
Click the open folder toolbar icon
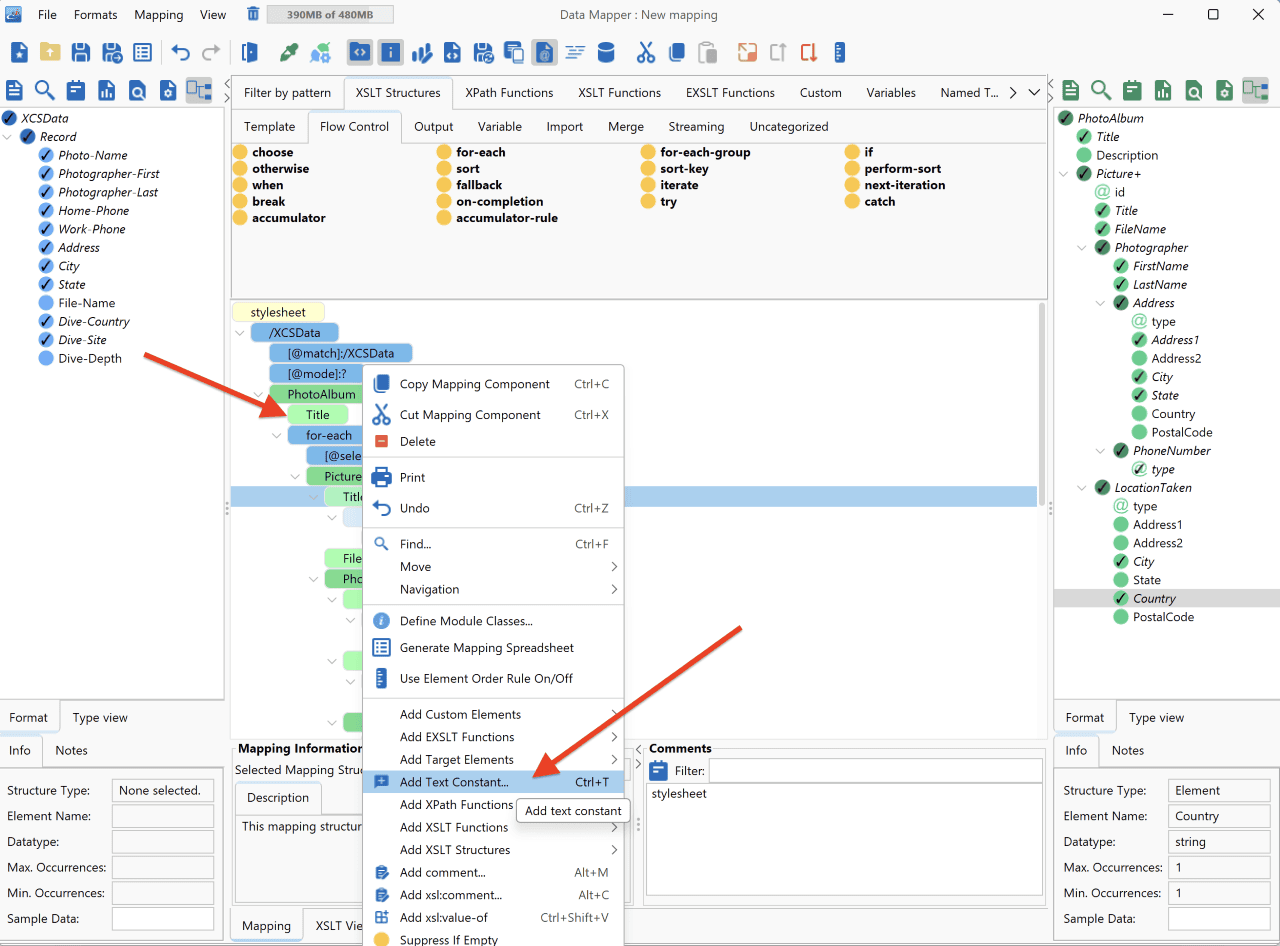(50, 53)
